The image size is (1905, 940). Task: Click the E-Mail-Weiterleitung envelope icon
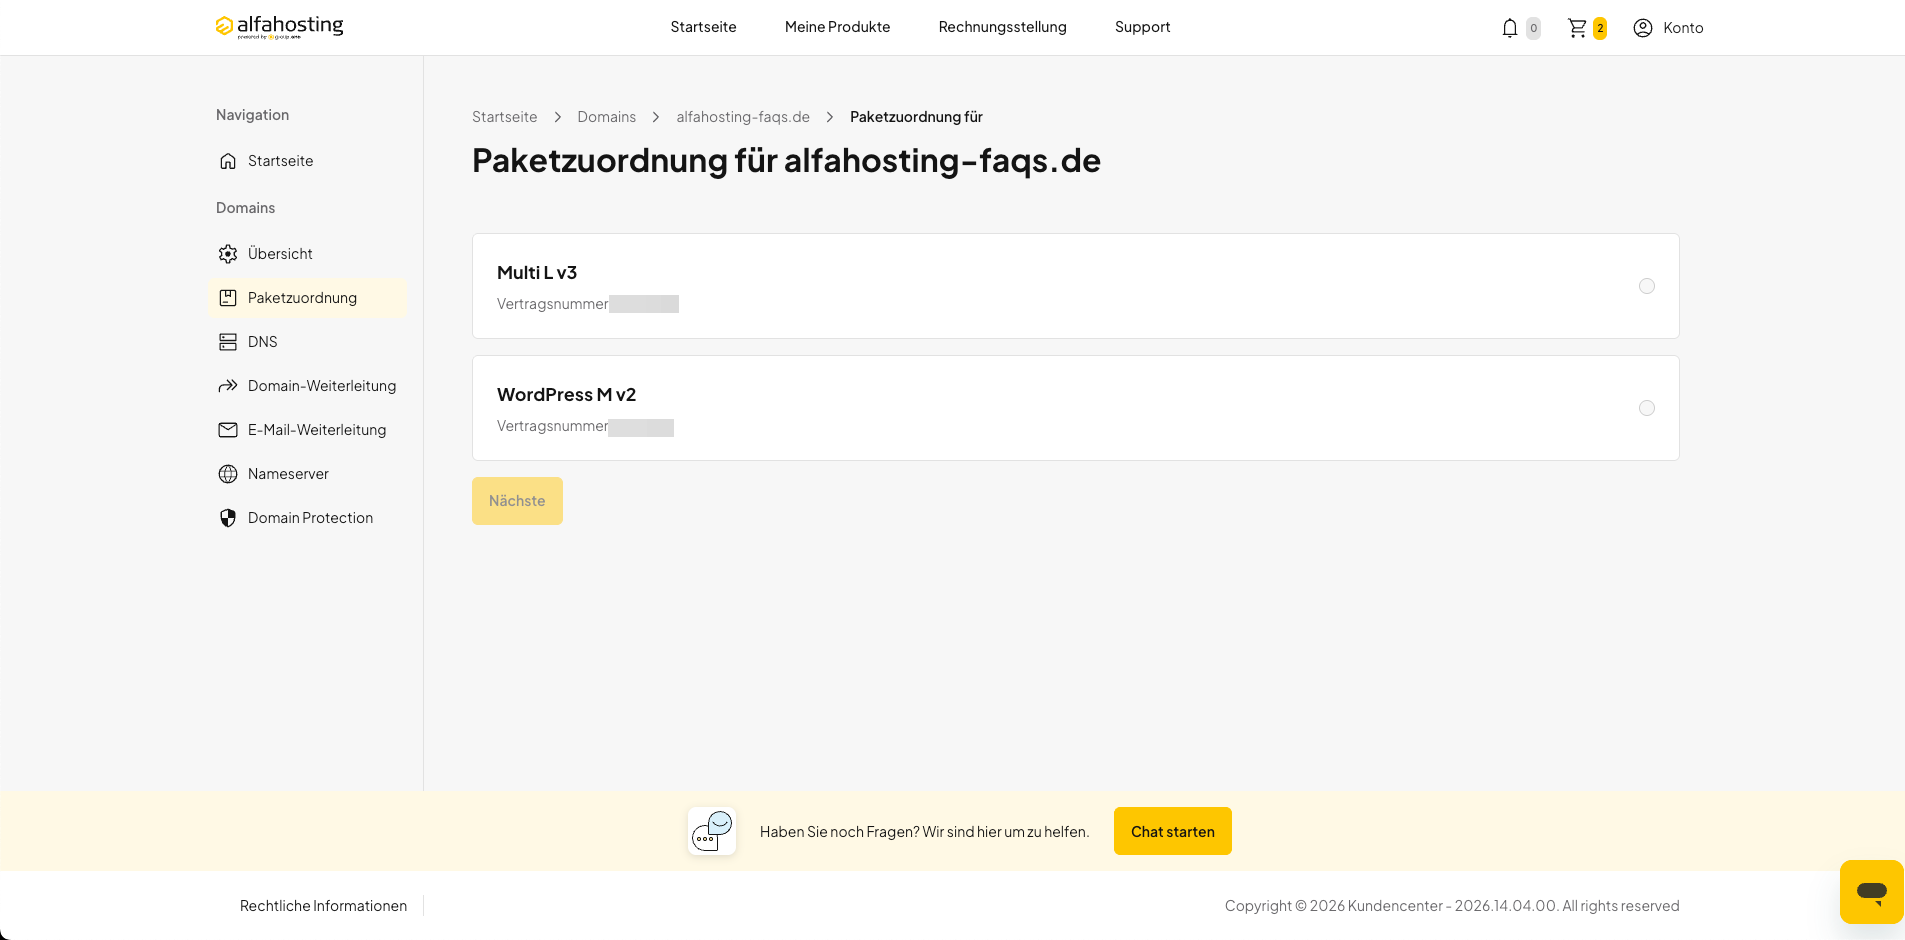228,430
